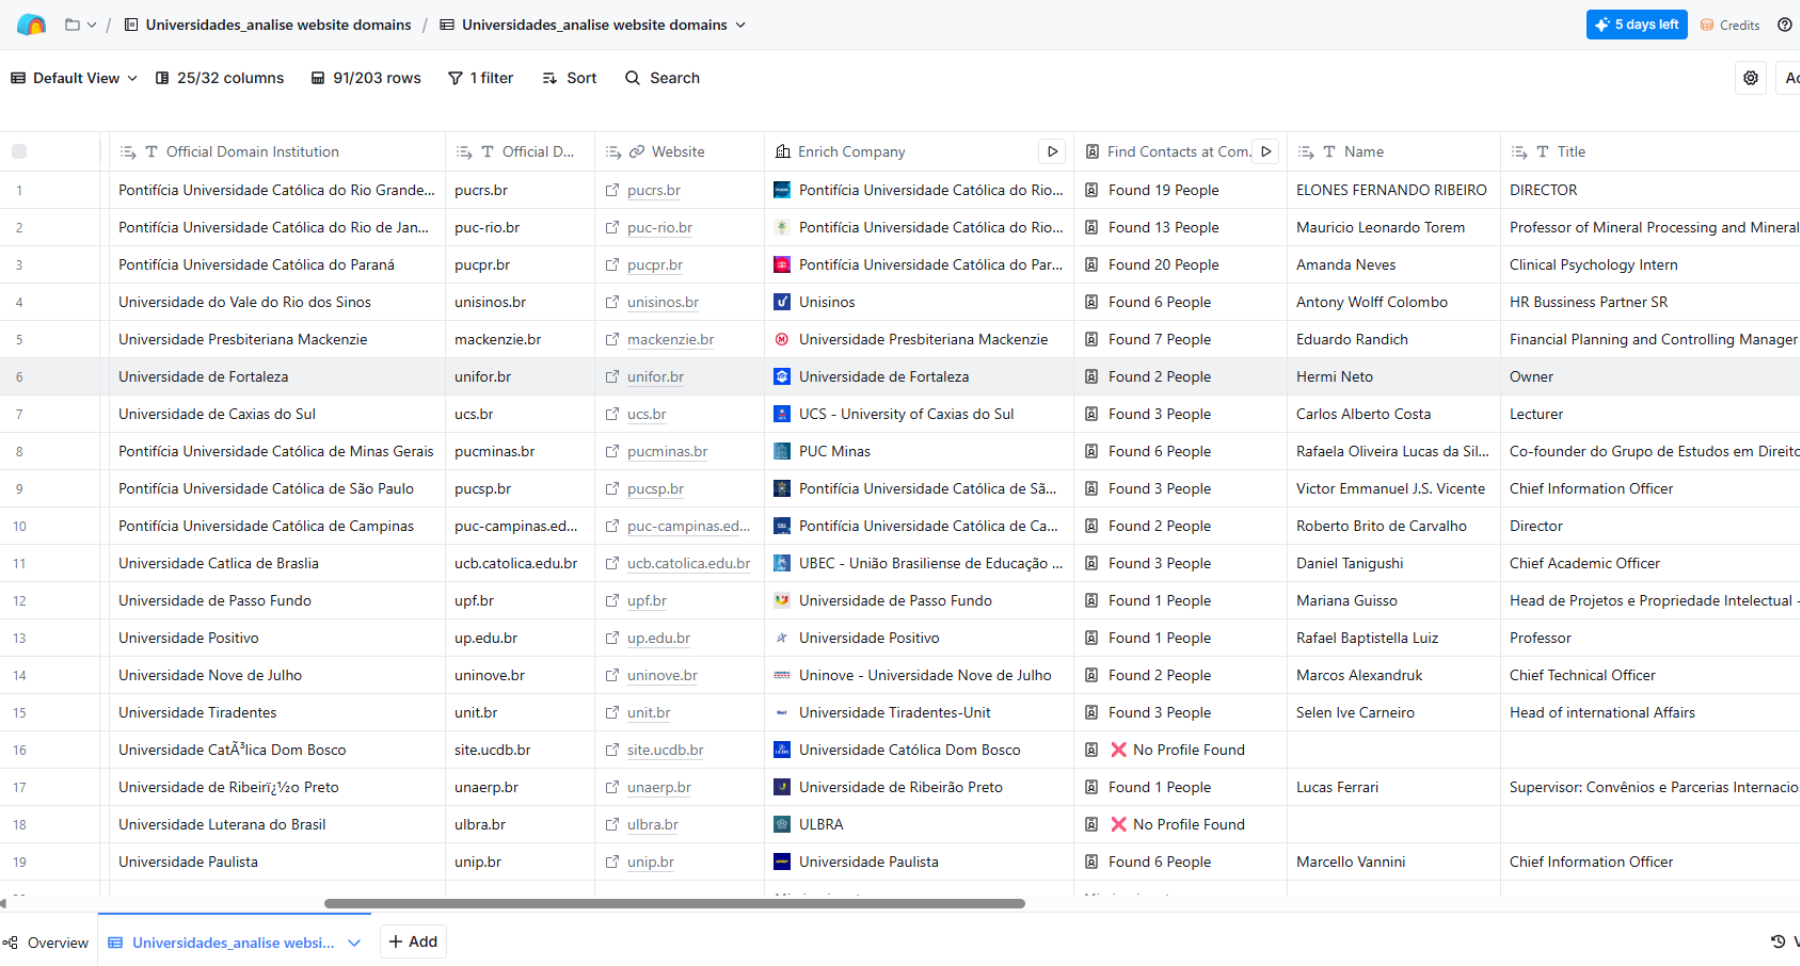The height and width of the screenshot is (966, 1800).
Task: Click the Clay rainbow logo icon
Action: (x=31, y=25)
